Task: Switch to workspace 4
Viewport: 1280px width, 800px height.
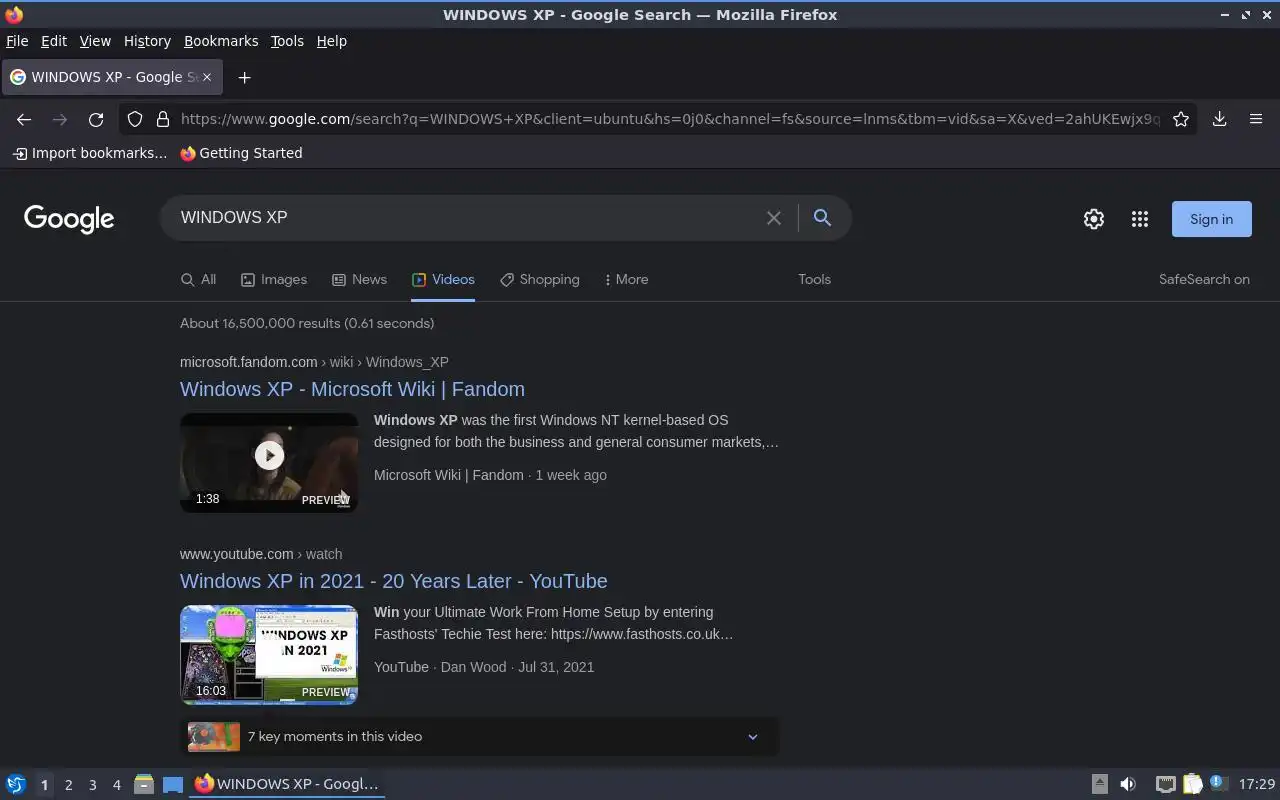Action: pos(116,785)
